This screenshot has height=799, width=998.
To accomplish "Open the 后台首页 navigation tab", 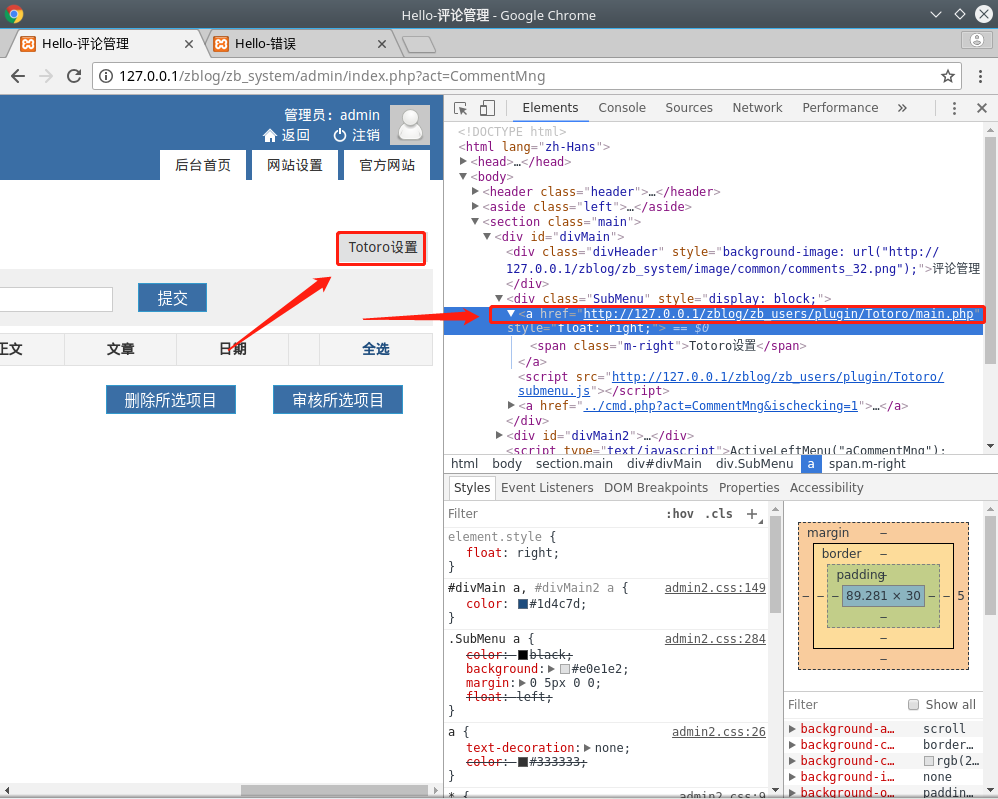I will tap(203, 166).
